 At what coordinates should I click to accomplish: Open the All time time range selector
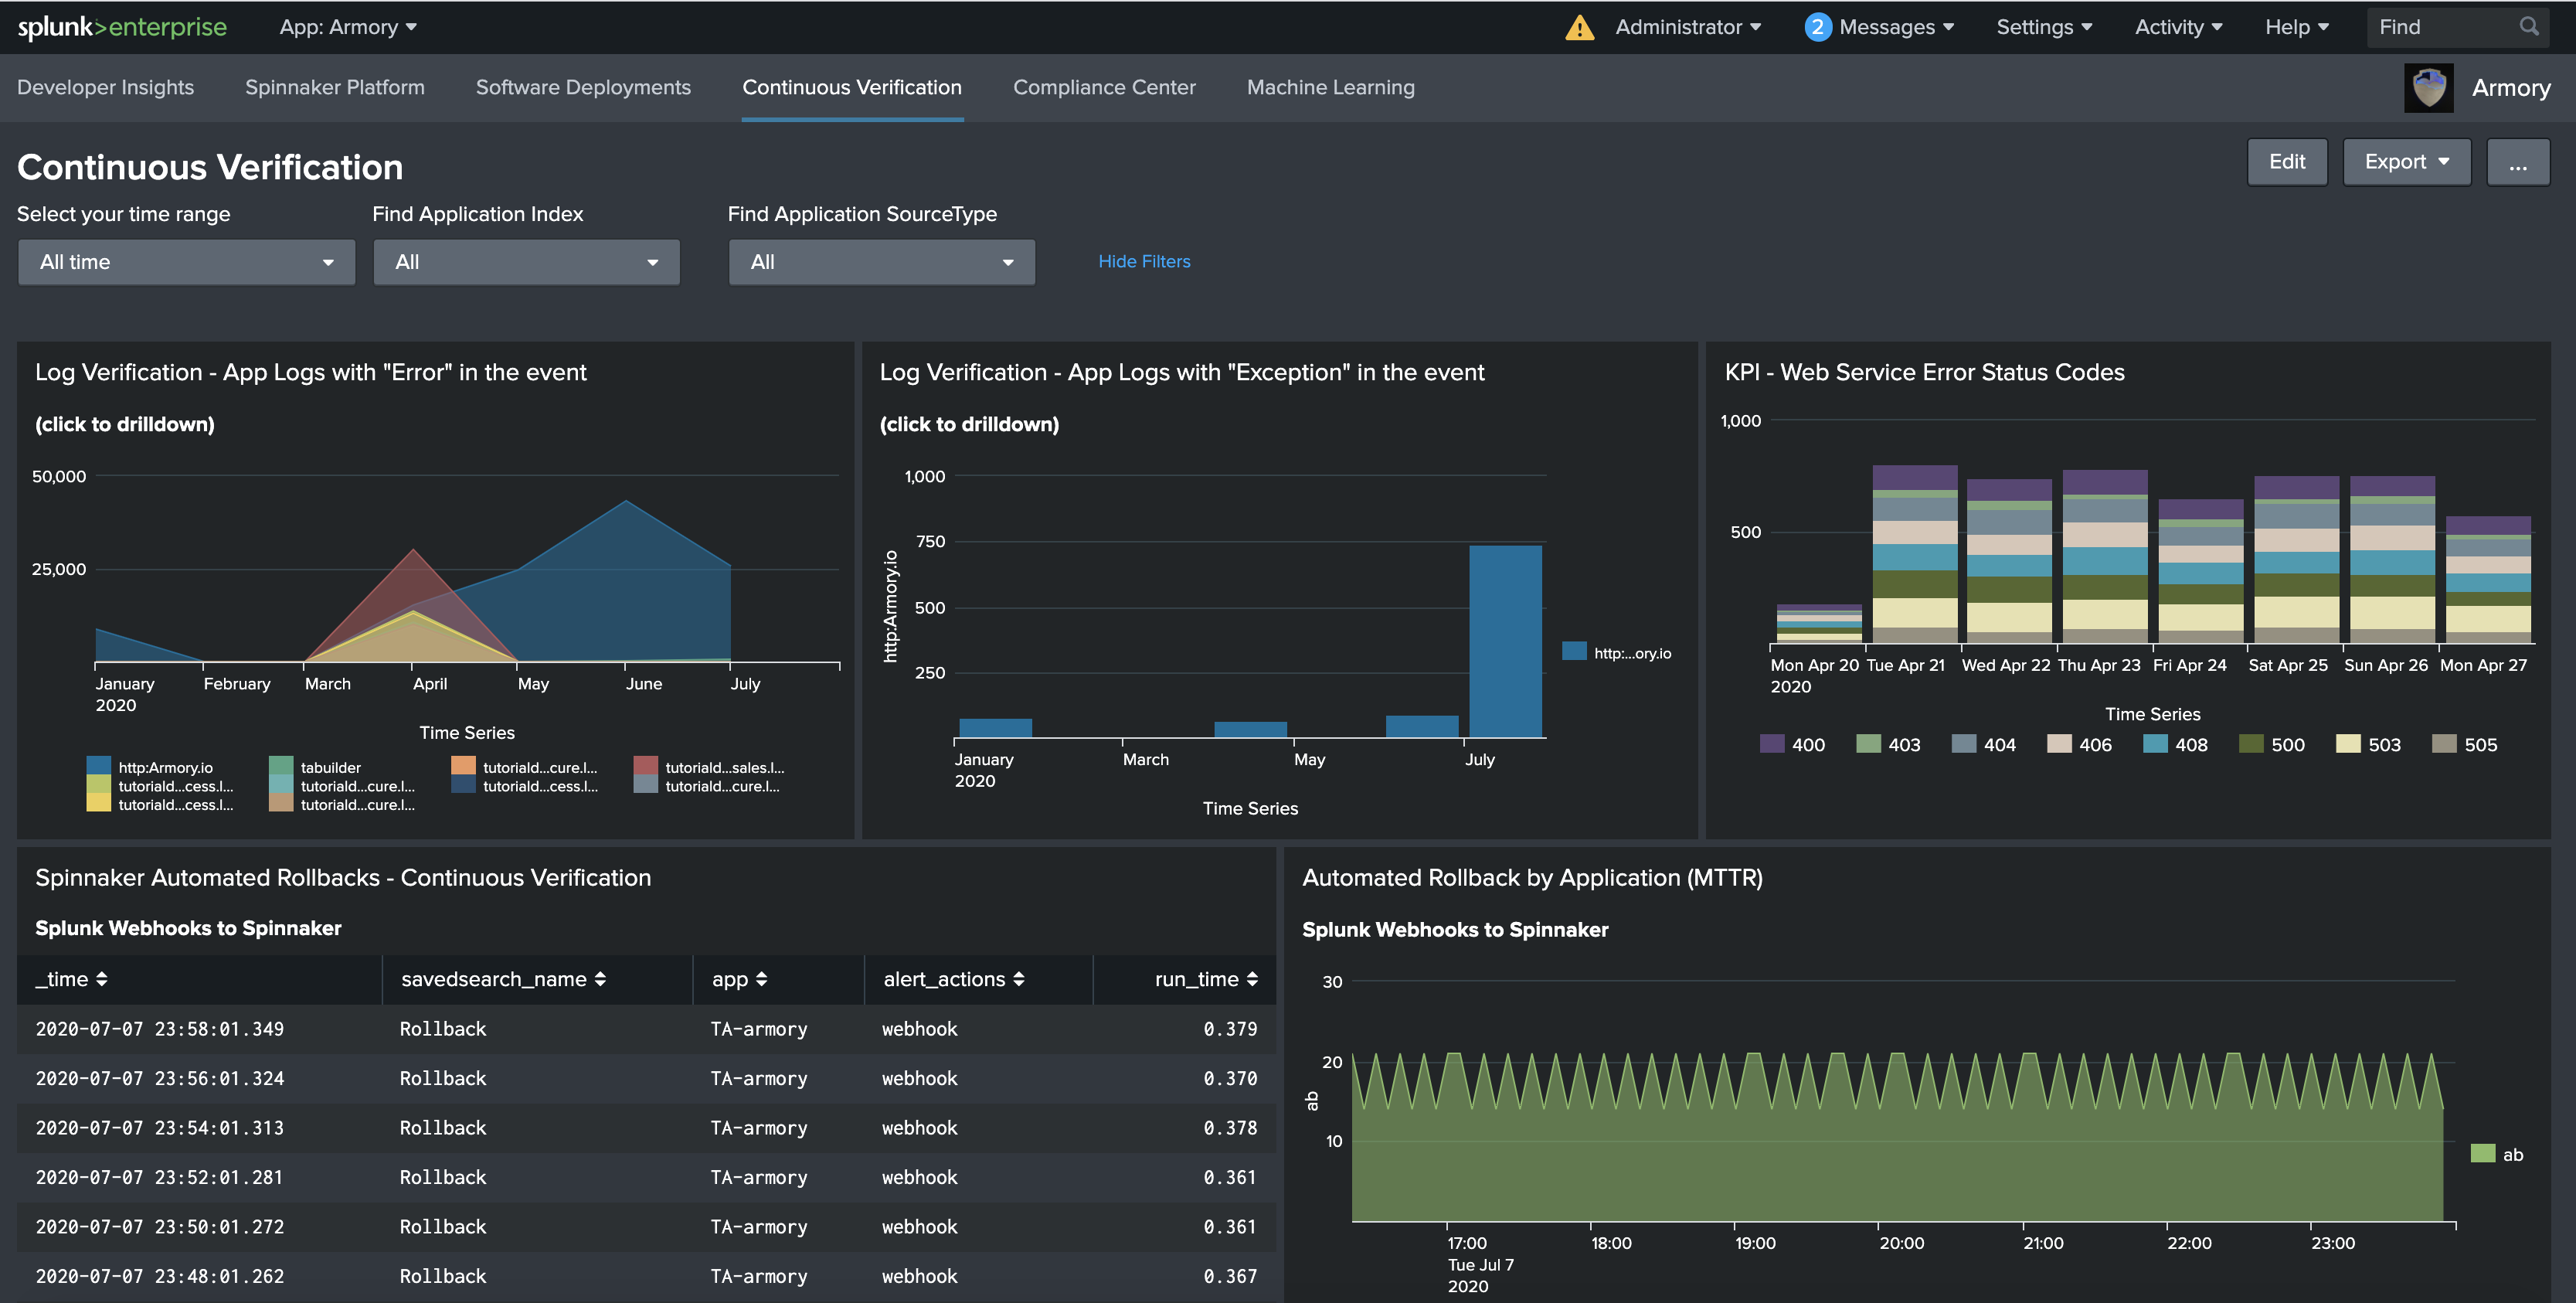click(186, 262)
